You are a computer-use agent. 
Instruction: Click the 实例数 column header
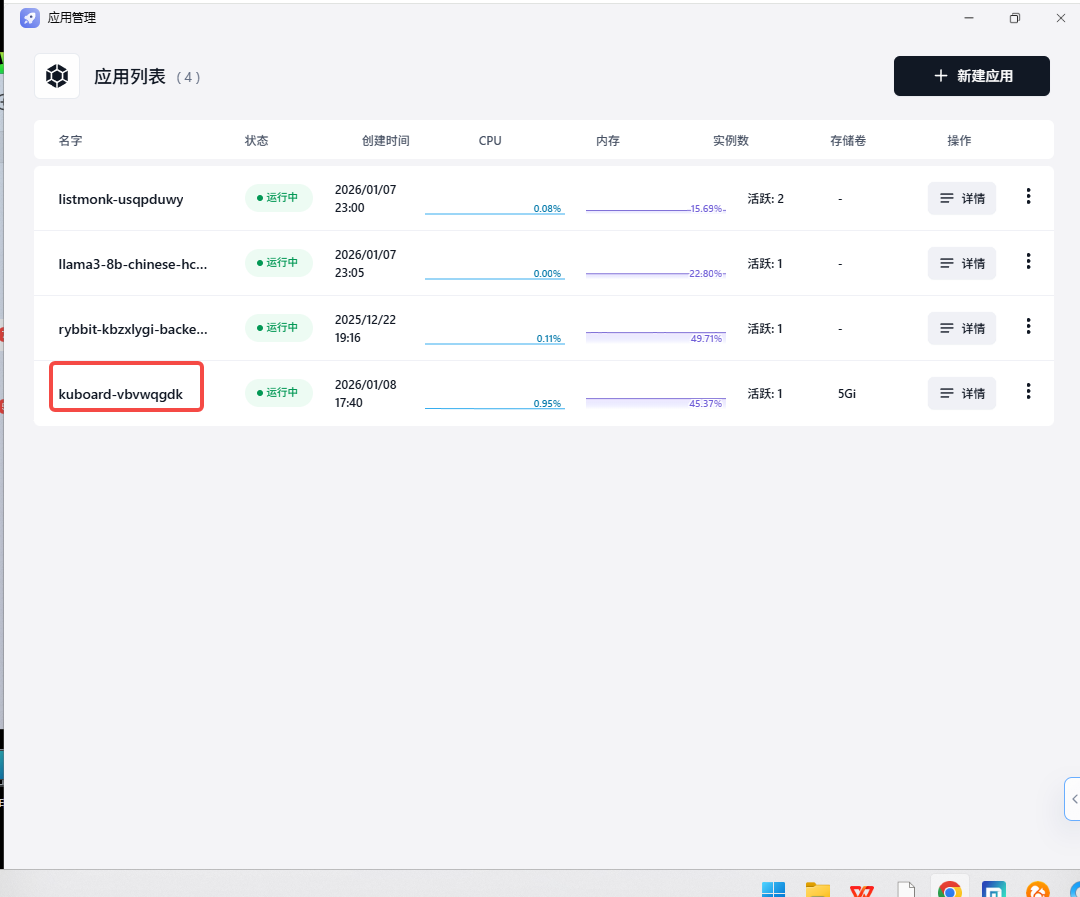coord(731,141)
